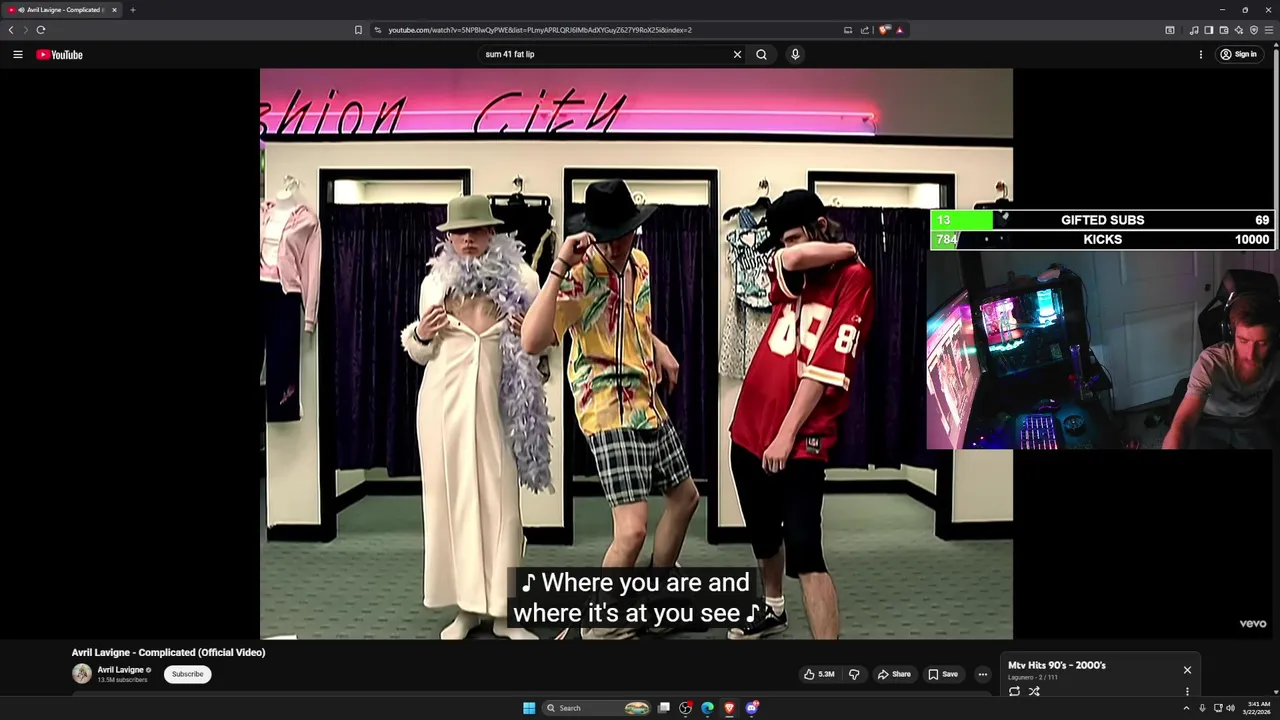Screen dimensions: 1280x720
Task: Subscribe to Avril Lavigne channel
Action: pyautogui.click(x=187, y=674)
